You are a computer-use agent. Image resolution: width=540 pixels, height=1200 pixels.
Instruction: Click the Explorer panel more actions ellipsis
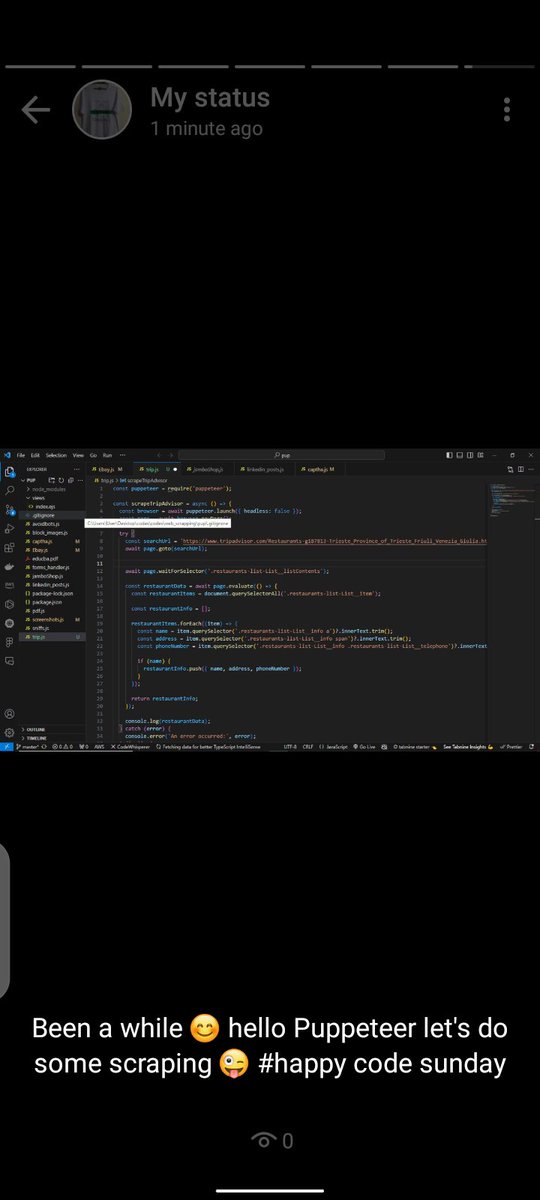click(x=78, y=469)
